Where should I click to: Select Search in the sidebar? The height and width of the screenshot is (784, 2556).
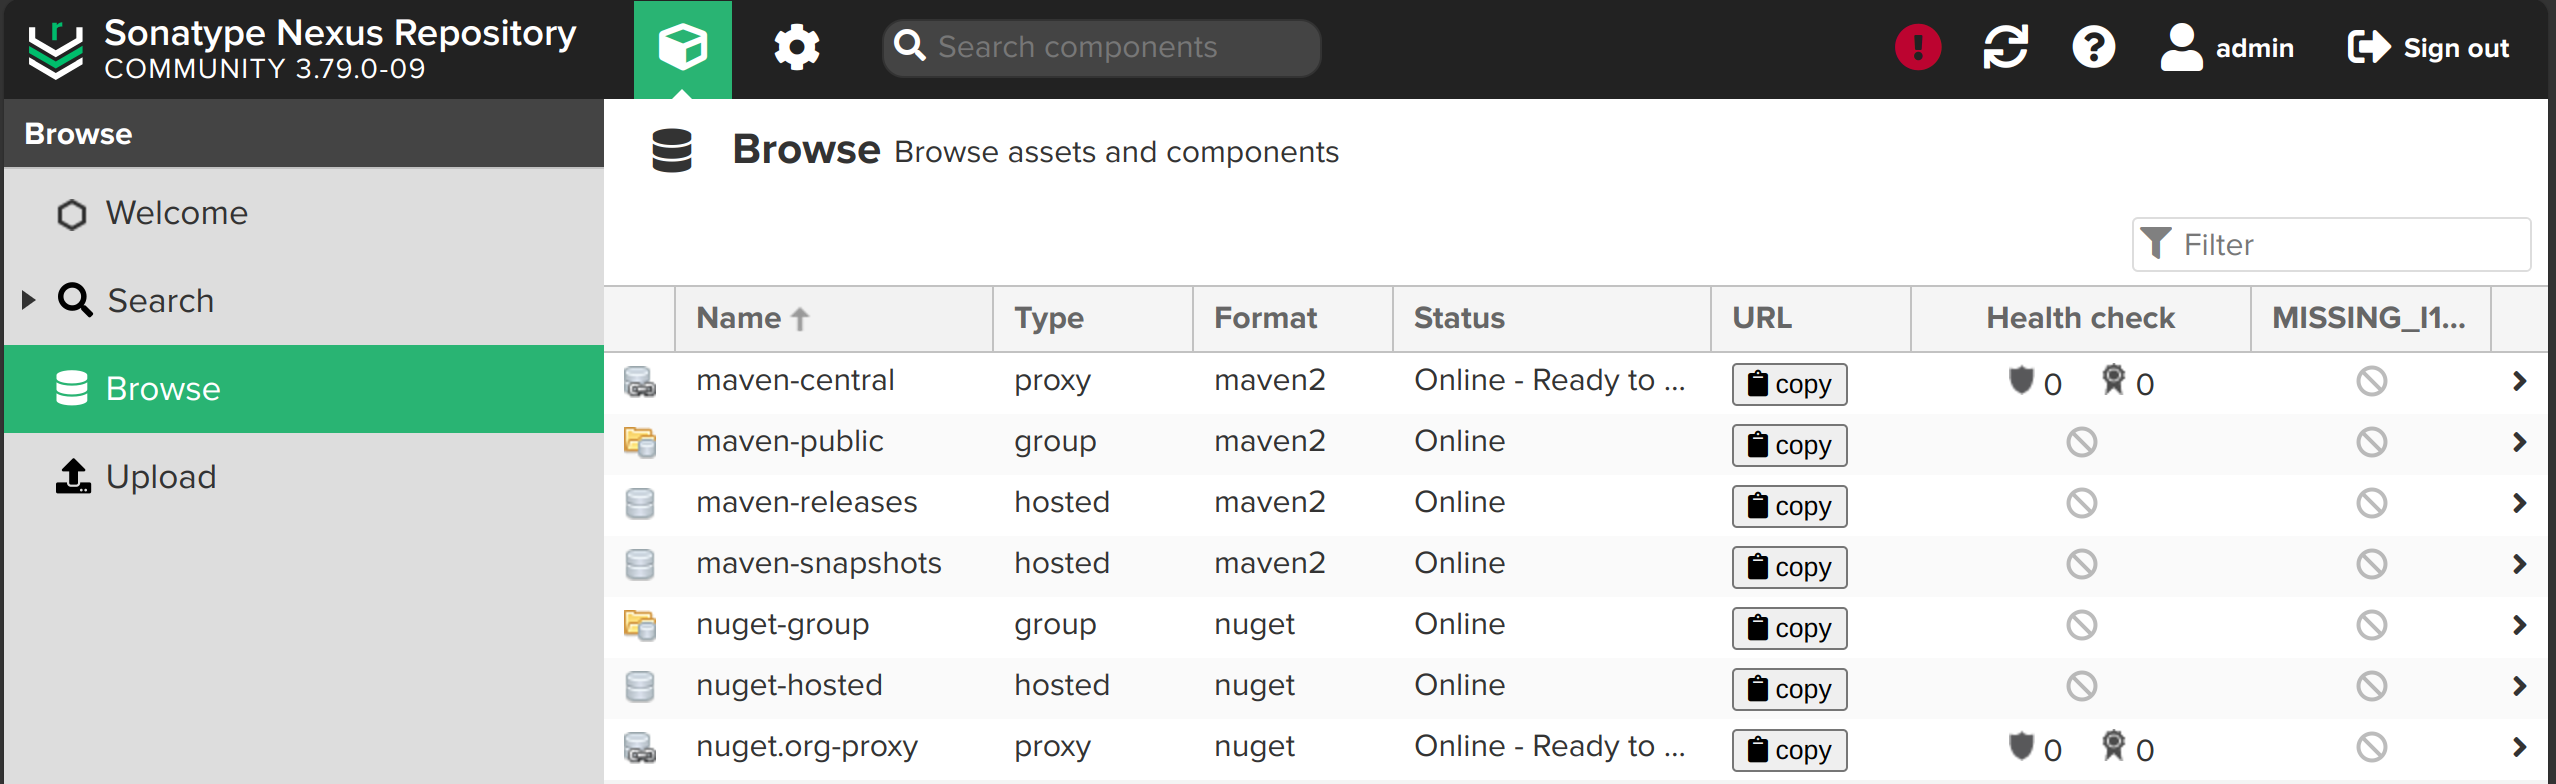304,301
